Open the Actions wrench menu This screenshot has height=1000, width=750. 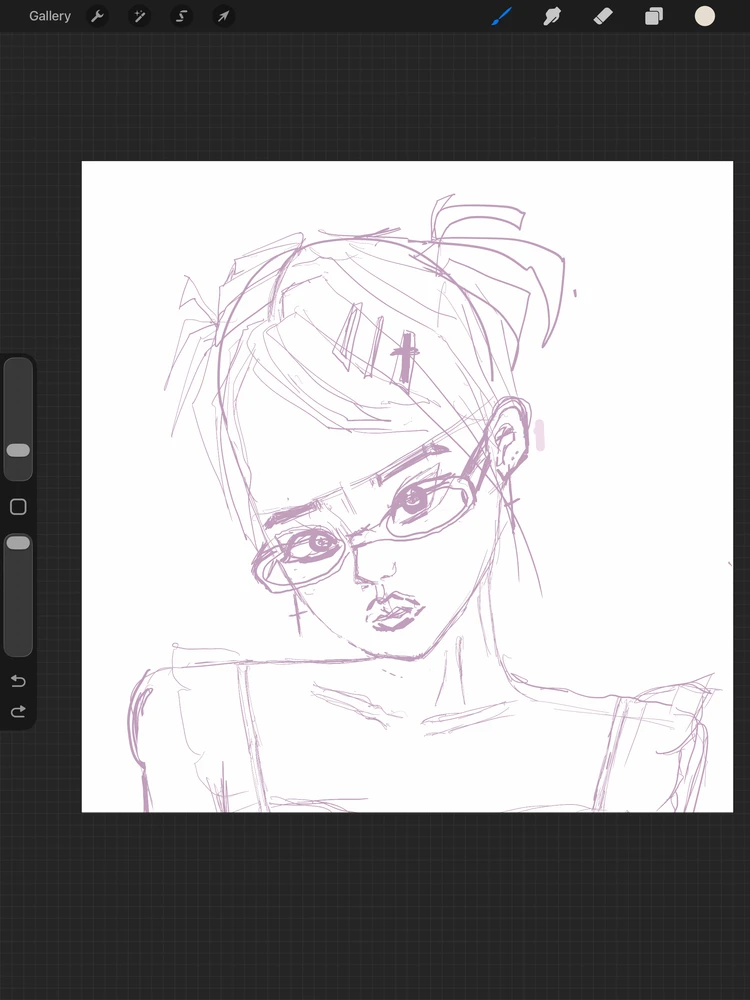[x=97, y=16]
